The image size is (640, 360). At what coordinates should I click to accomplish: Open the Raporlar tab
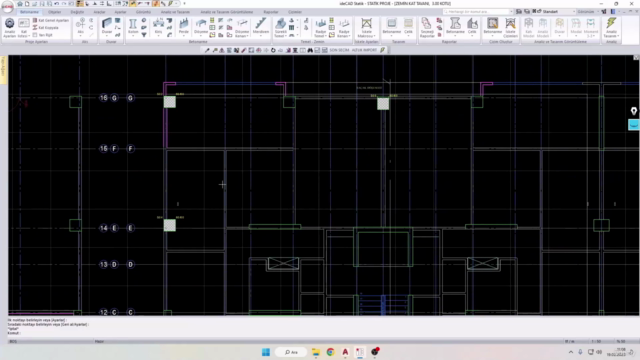tap(271, 12)
